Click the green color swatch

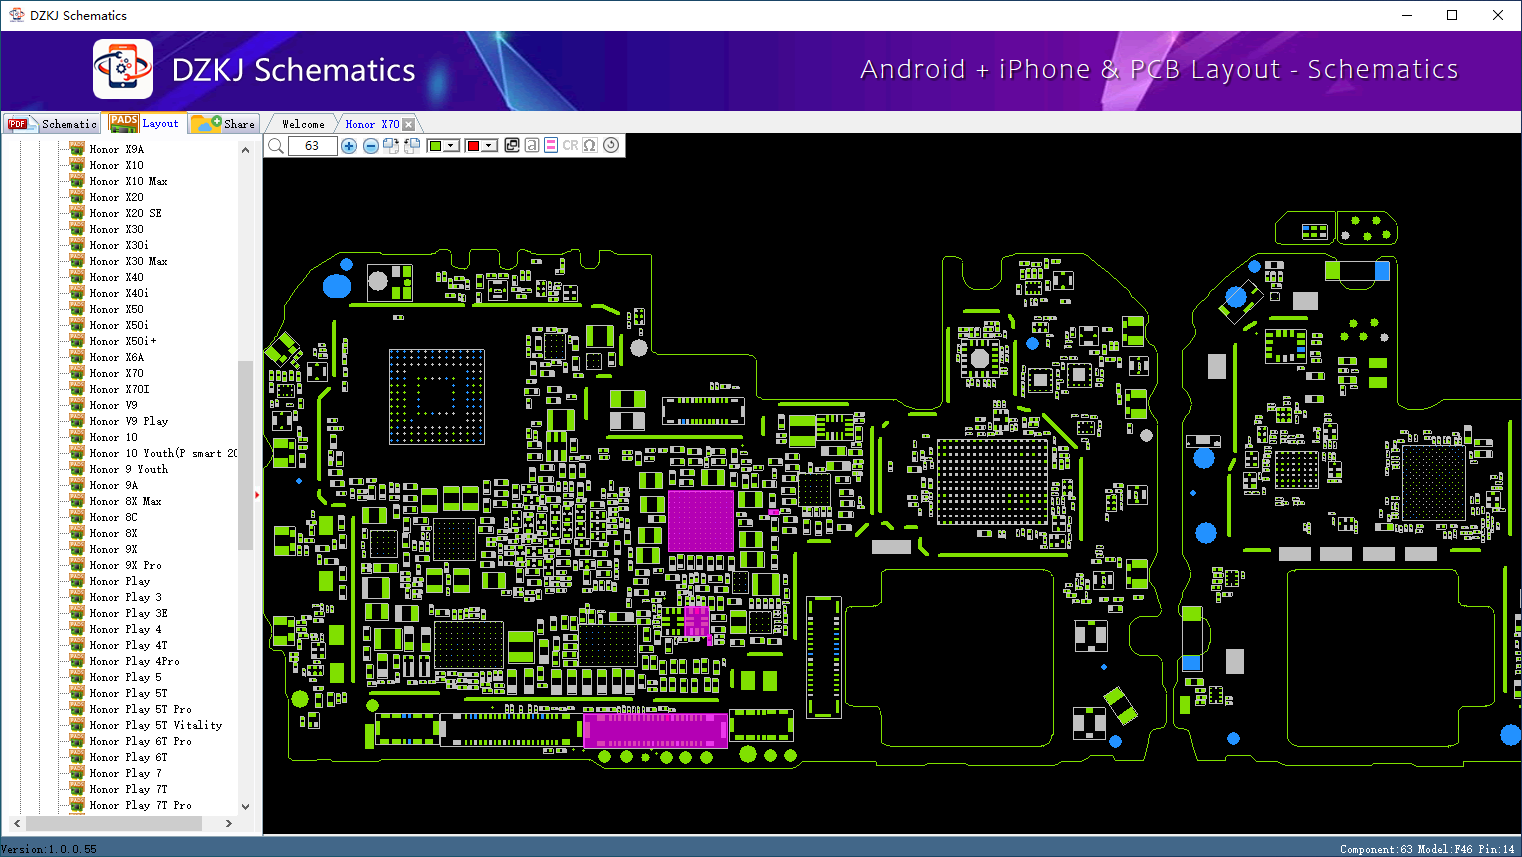tap(435, 146)
